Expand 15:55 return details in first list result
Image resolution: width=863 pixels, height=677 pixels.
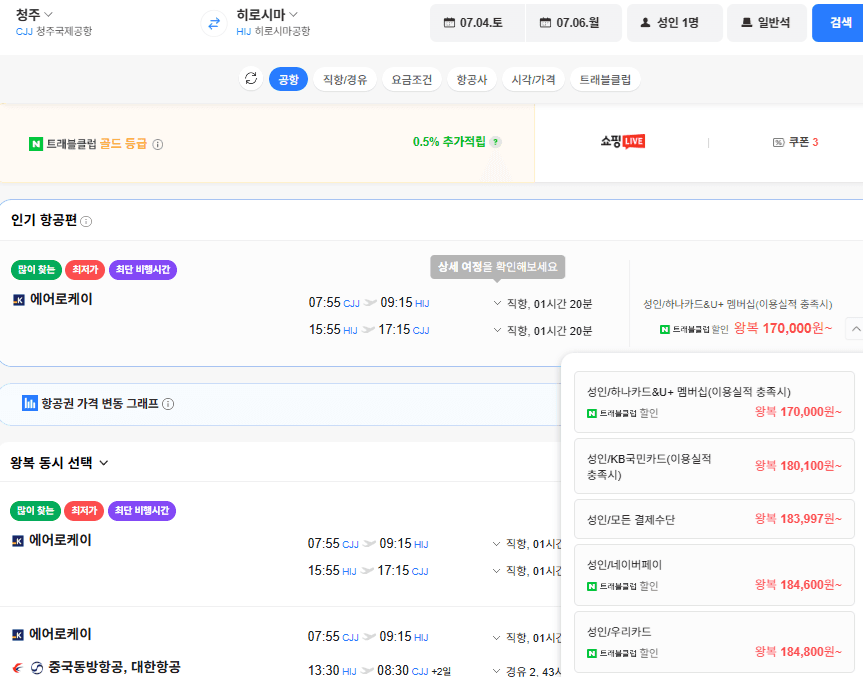coord(496,571)
